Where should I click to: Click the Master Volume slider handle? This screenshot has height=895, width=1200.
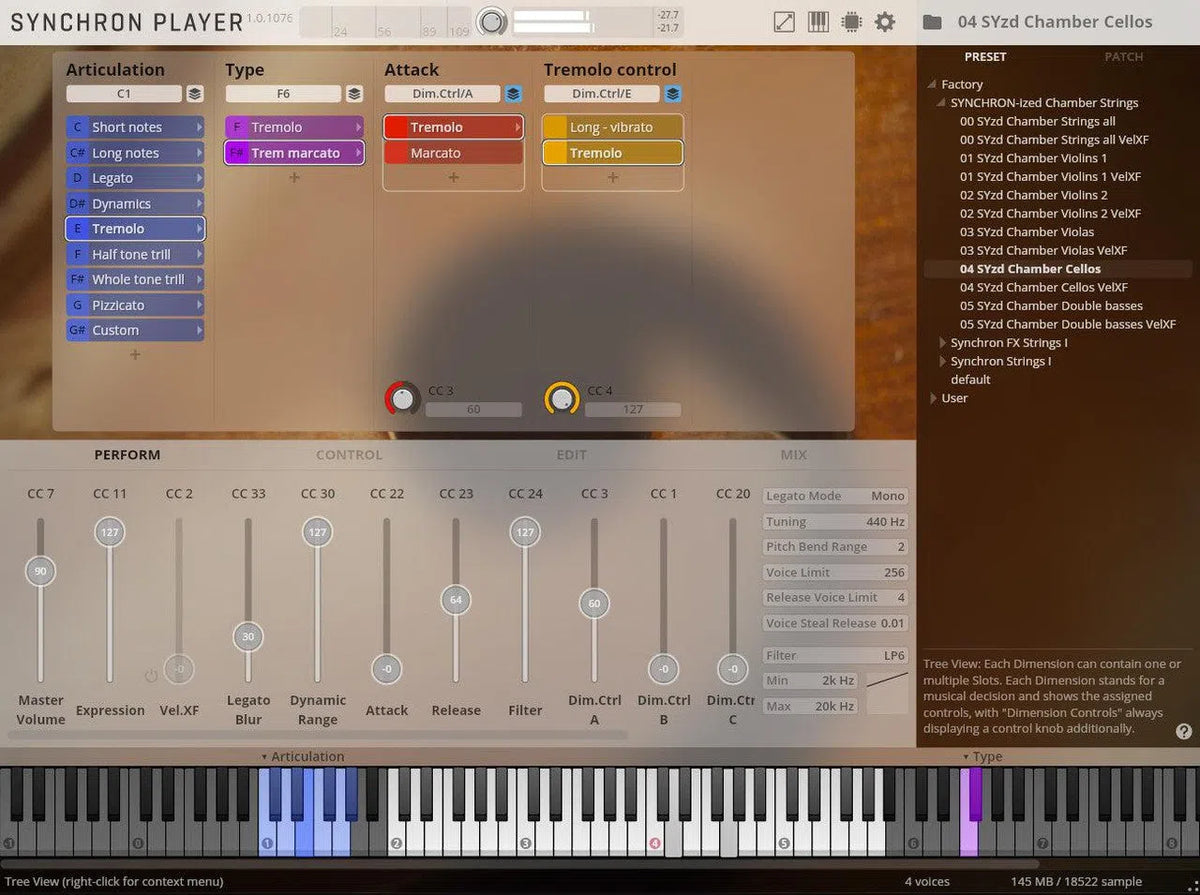point(41,572)
